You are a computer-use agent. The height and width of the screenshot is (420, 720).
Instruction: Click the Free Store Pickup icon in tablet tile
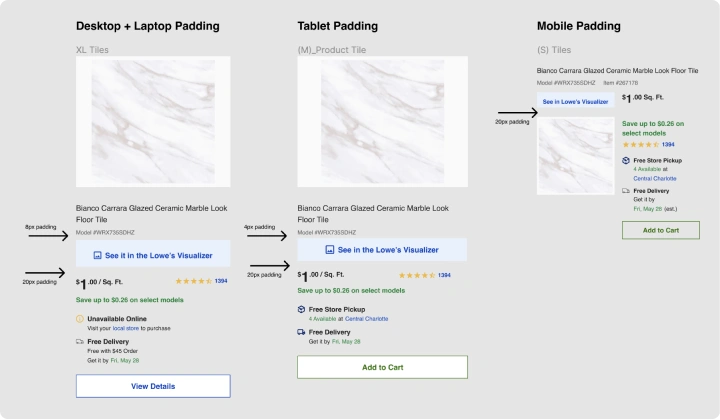point(301,309)
